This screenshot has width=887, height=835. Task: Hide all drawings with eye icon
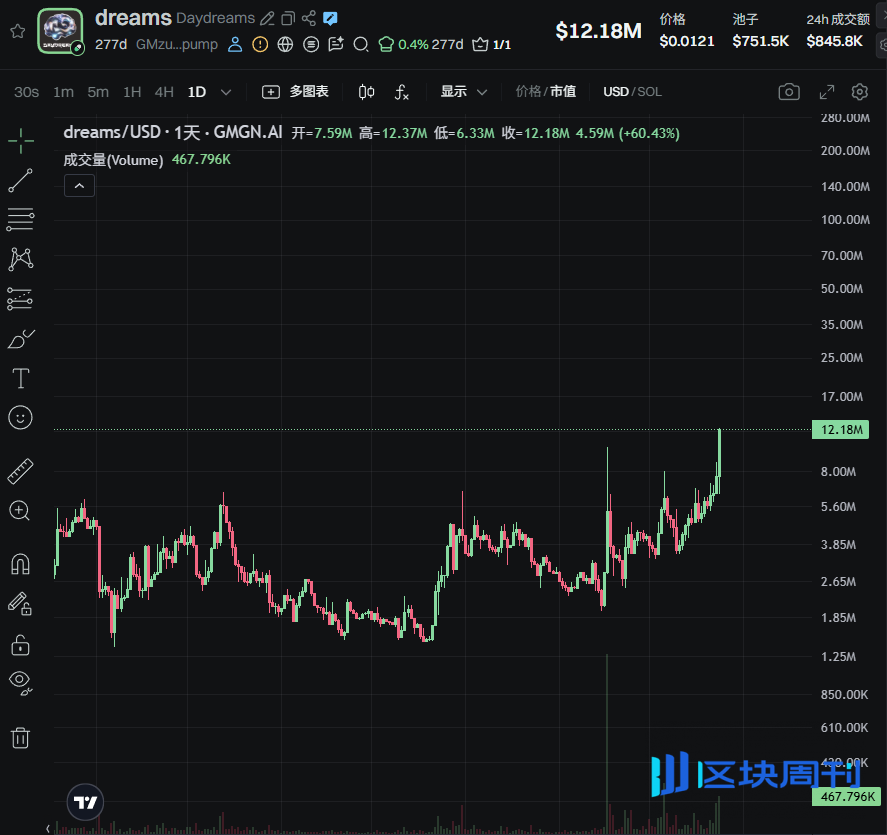coord(20,682)
